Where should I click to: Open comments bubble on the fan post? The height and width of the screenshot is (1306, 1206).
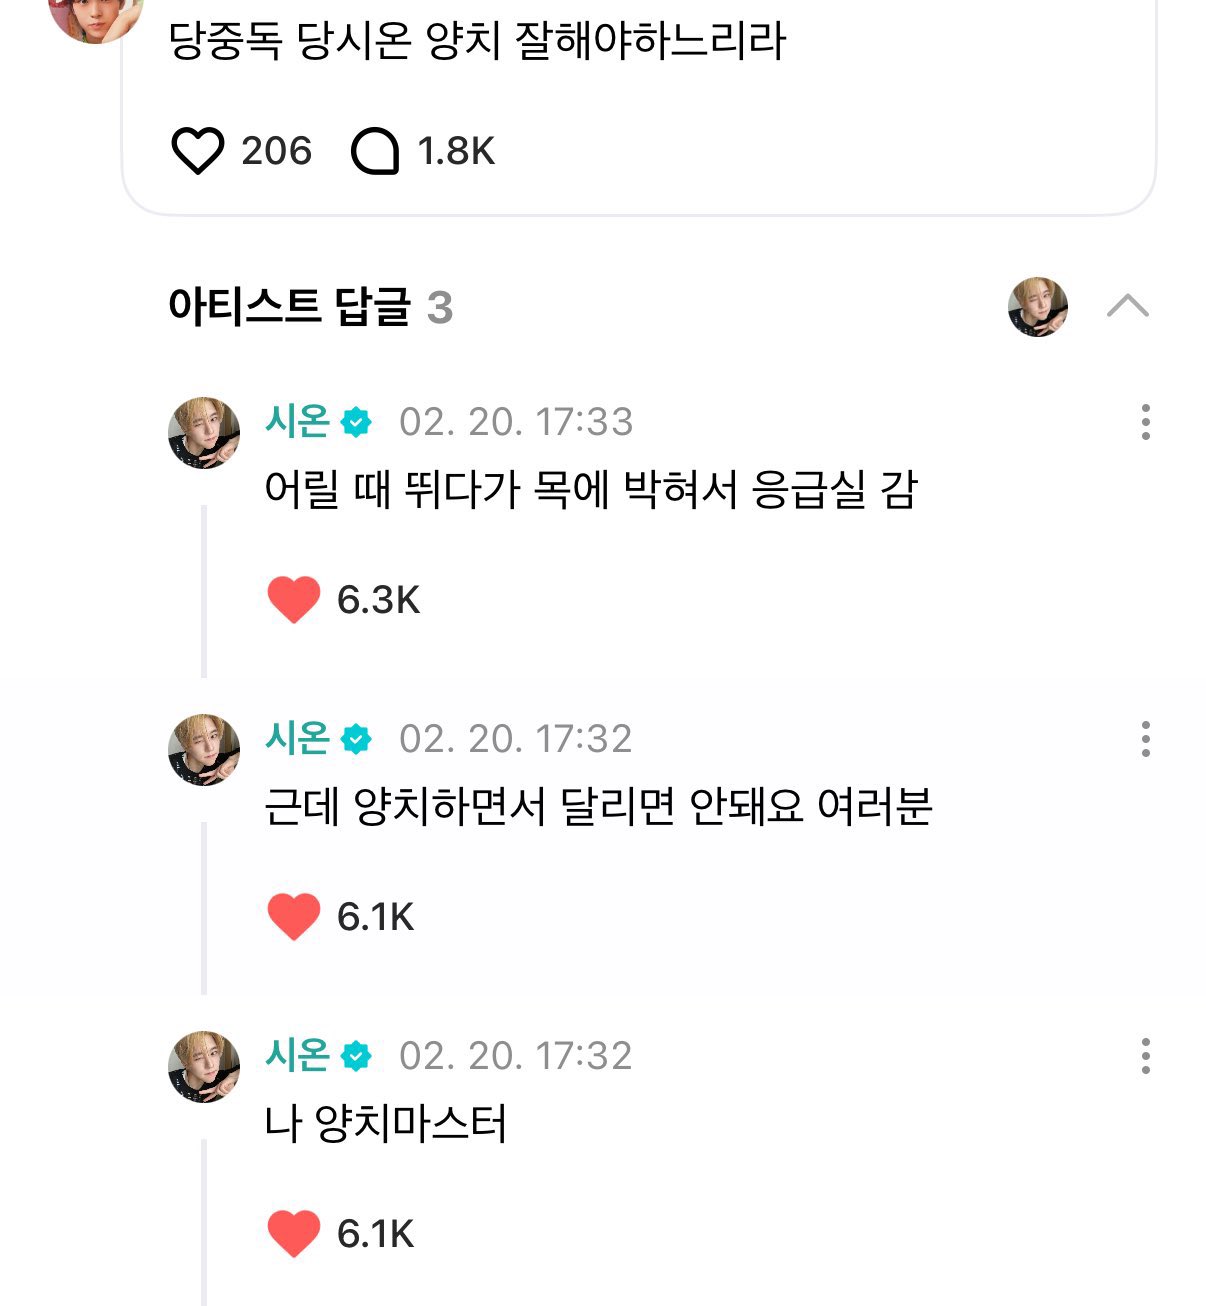(x=376, y=152)
